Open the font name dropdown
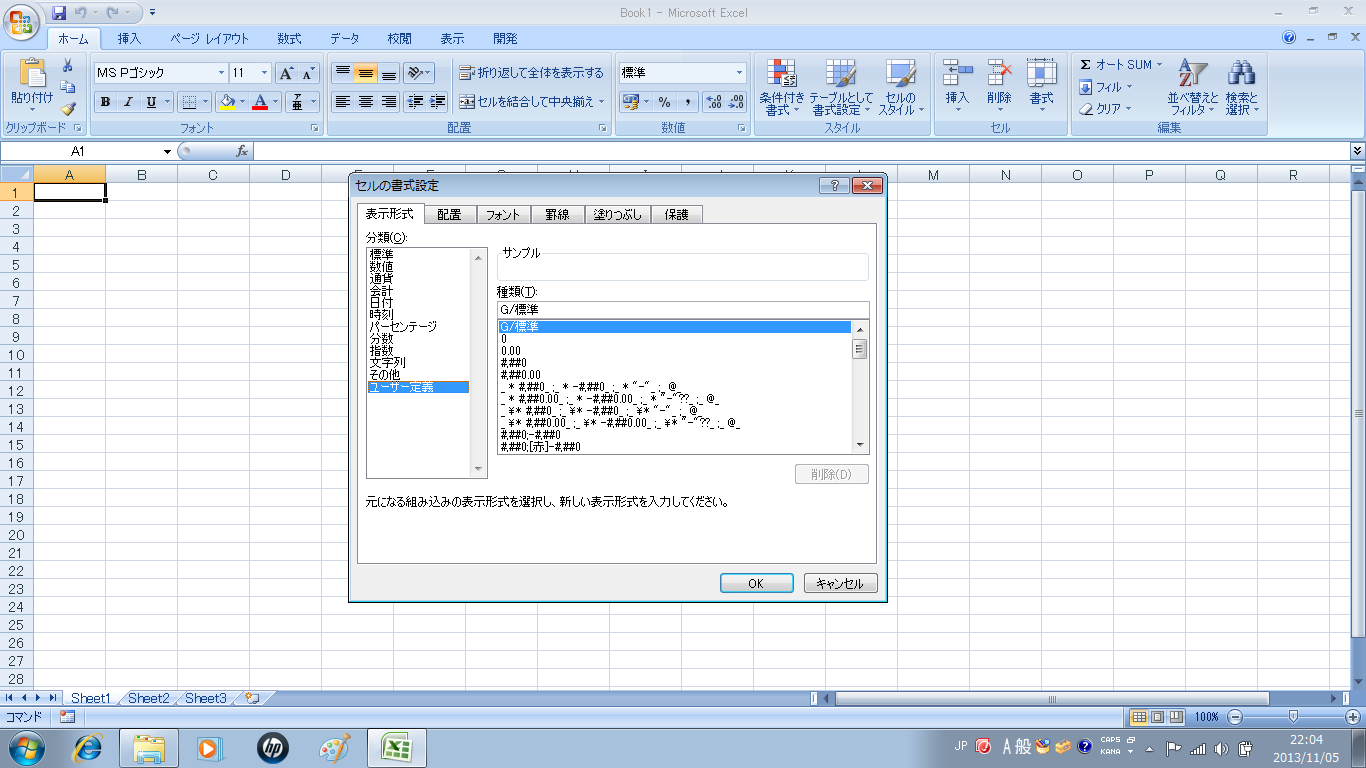 (x=221, y=73)
